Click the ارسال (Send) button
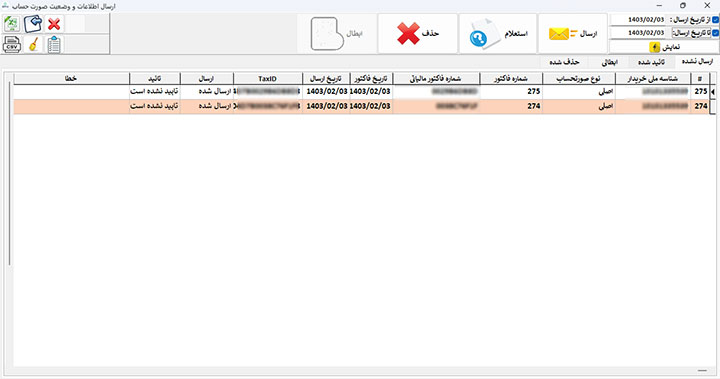 [x=573, y=34]
